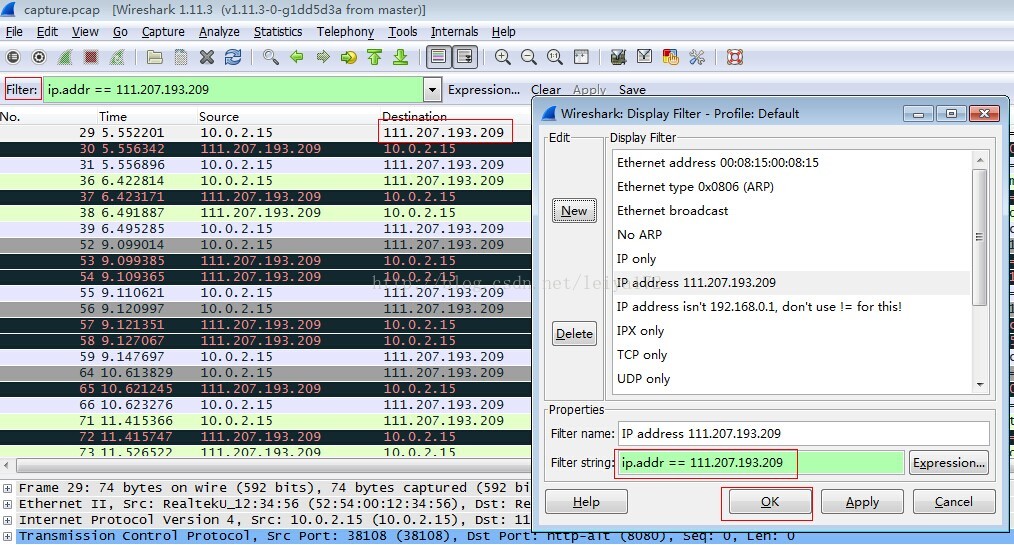Find a packet magnifier icon

271,58
